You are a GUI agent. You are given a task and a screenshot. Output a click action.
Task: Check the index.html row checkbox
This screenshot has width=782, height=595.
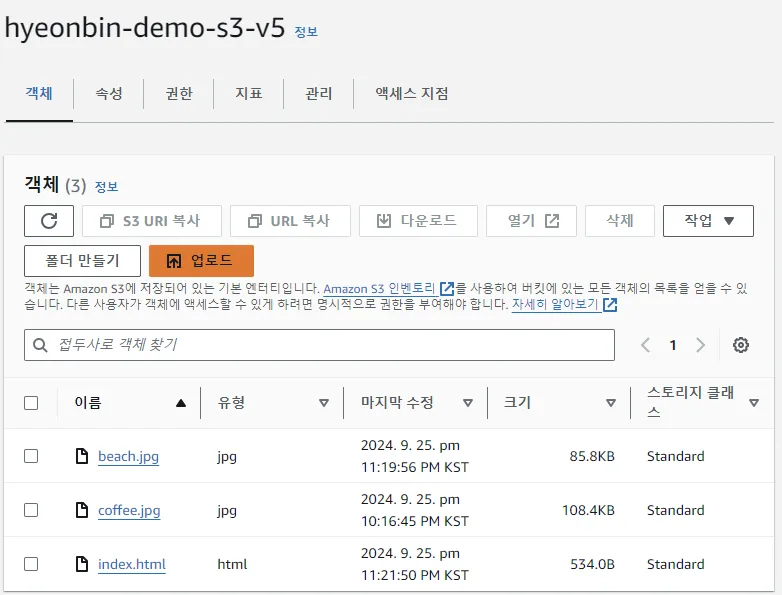pos(31,564)
